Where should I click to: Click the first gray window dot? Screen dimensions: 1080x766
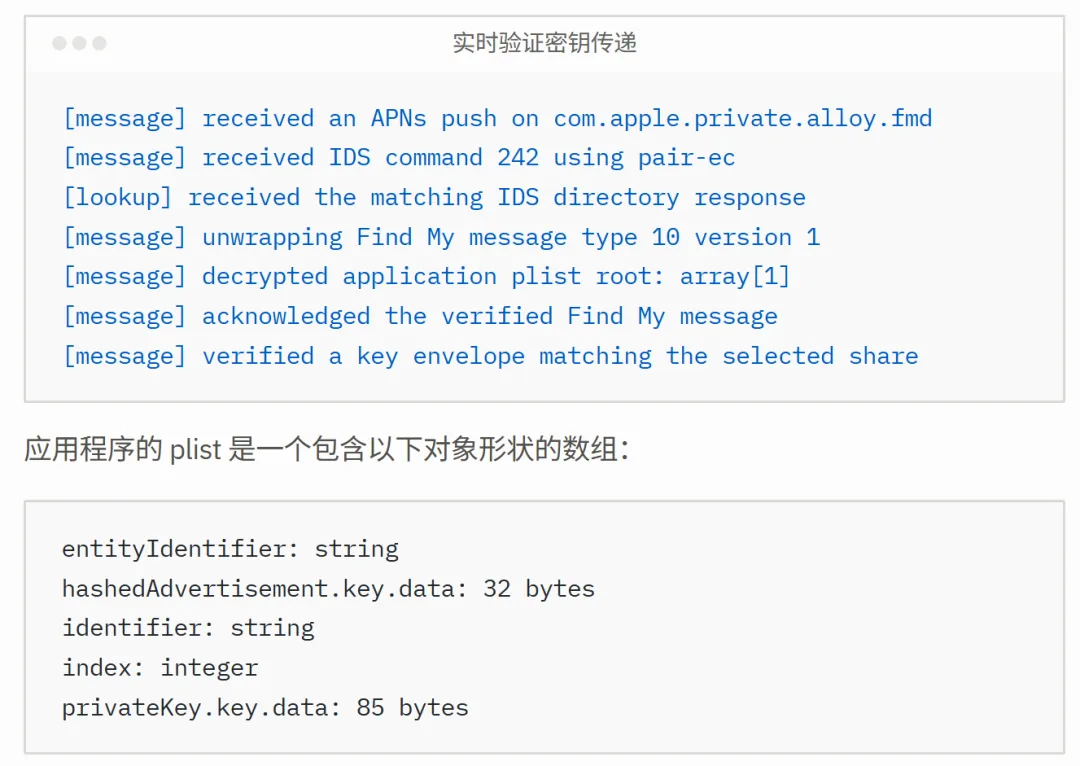(59, 43)
